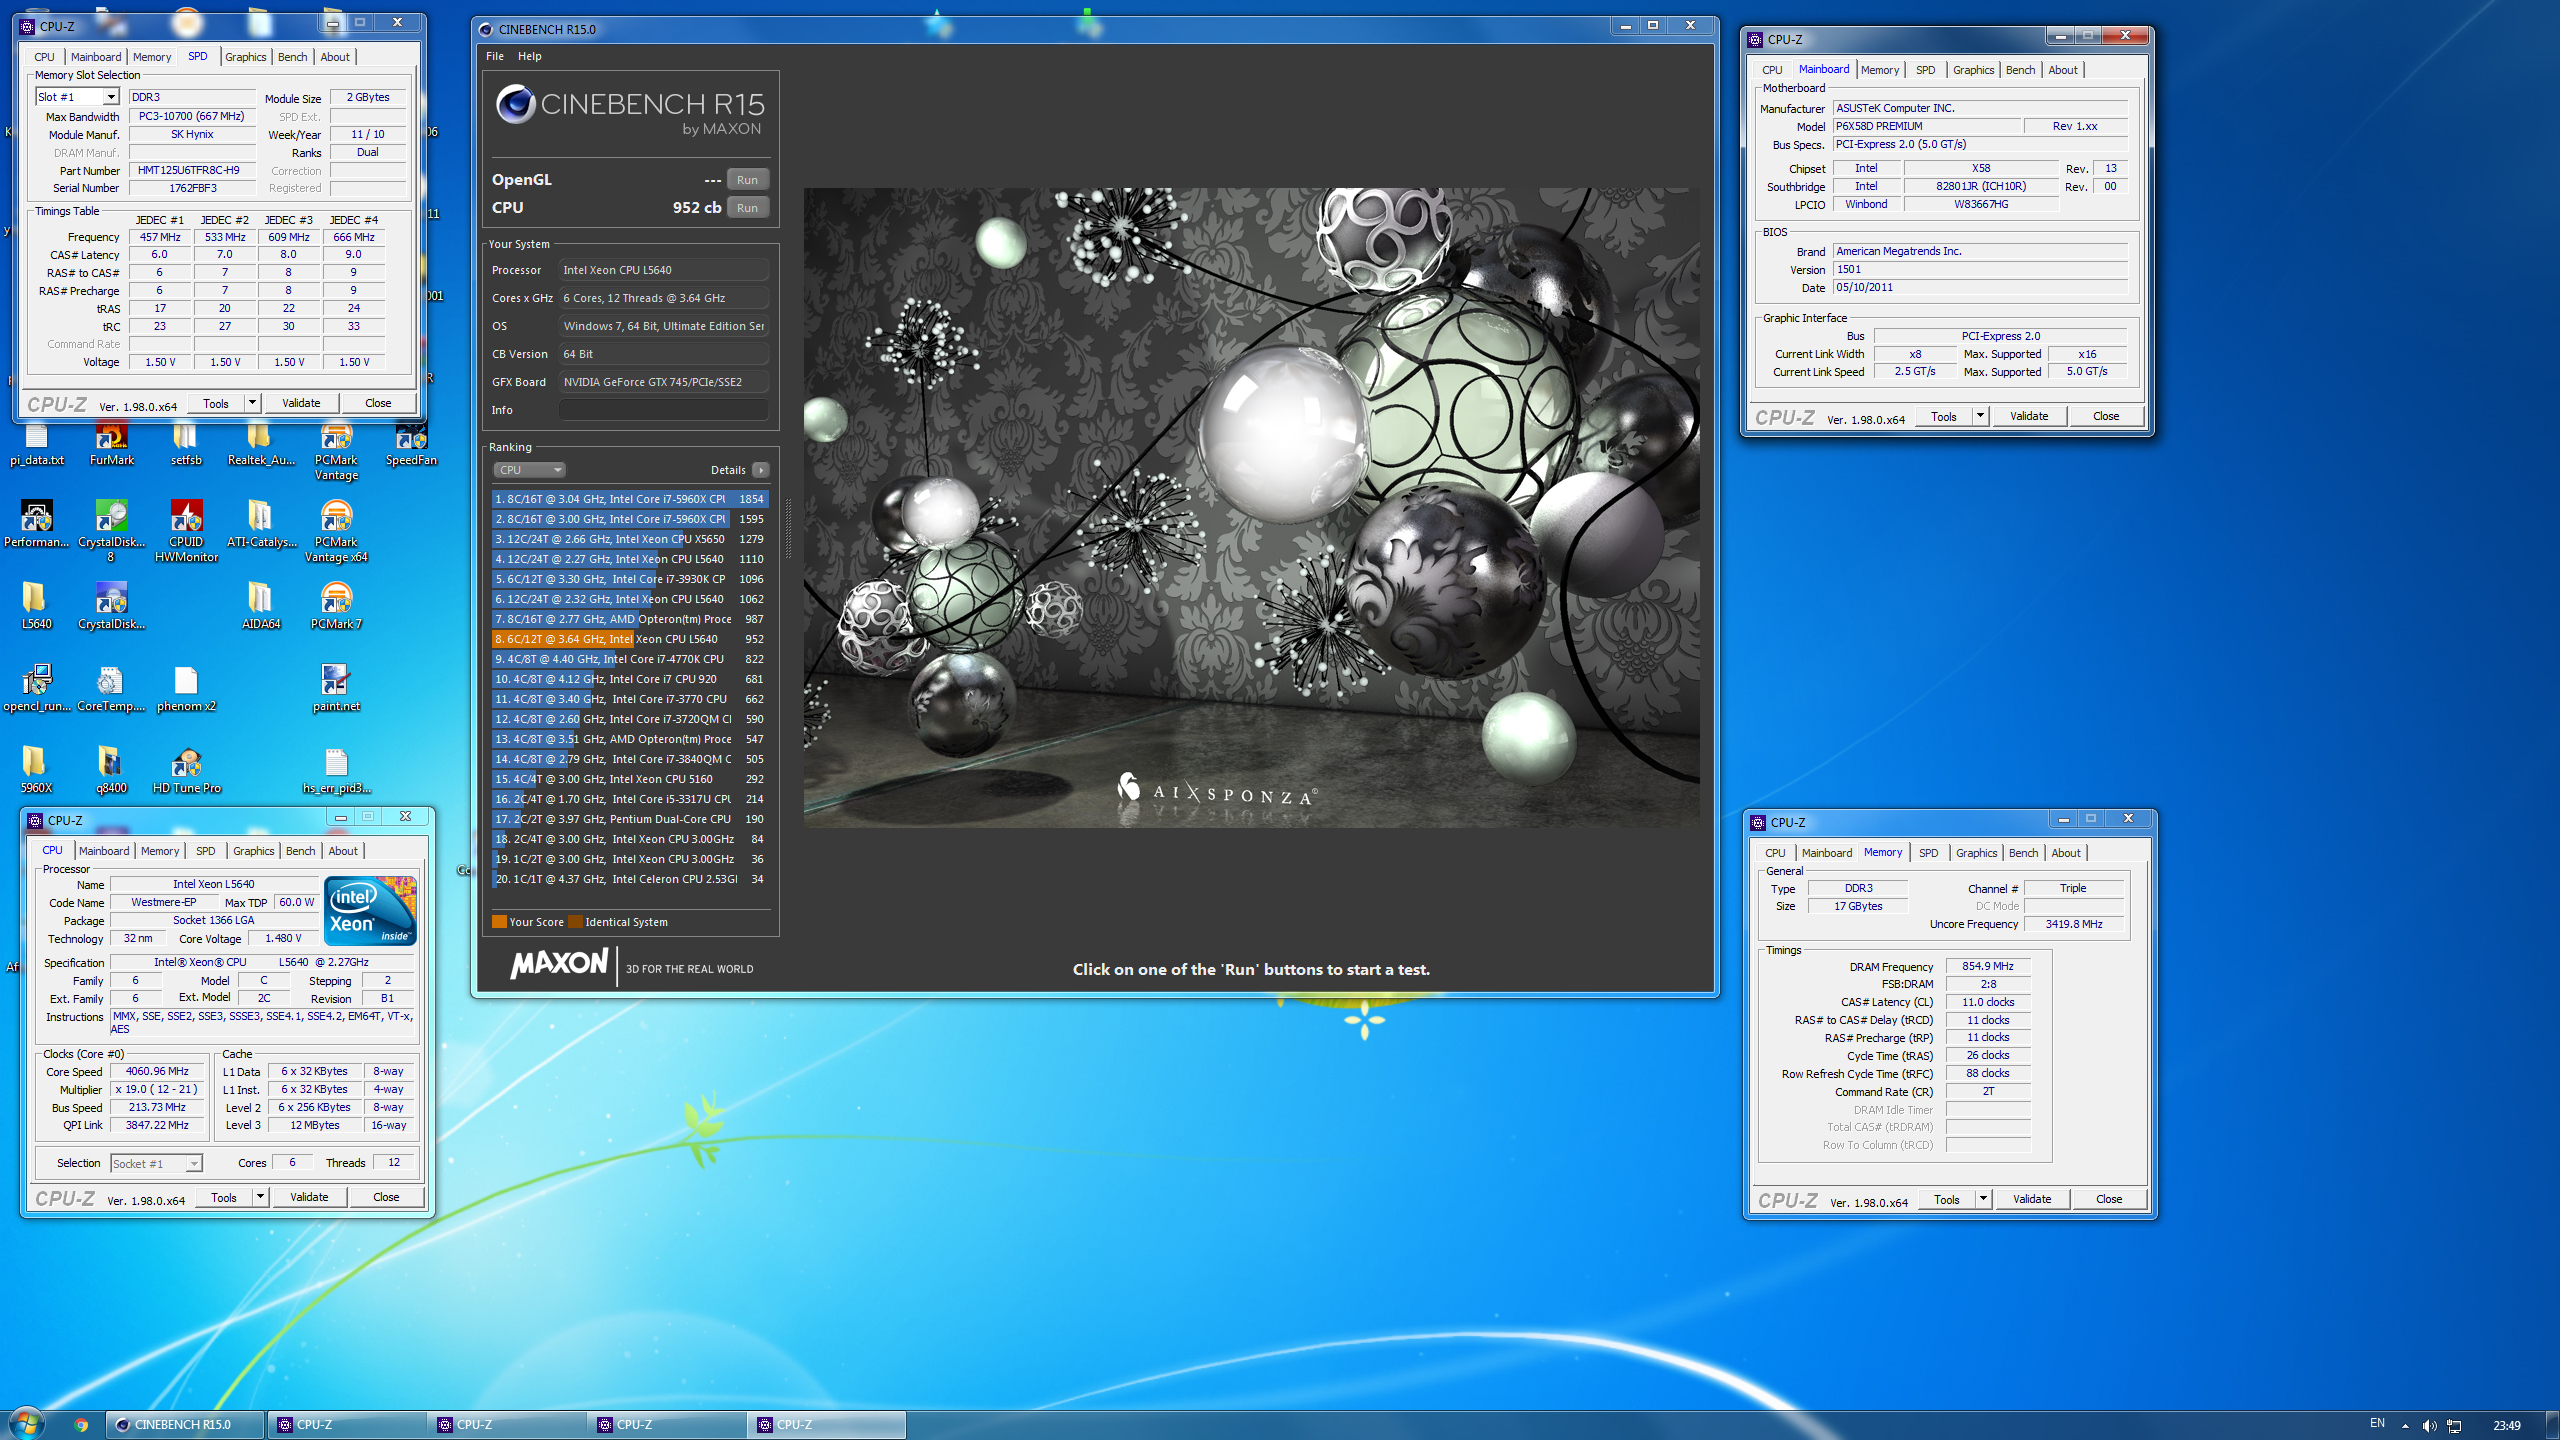Open the ATI-Catalys... folder
This screenshot has height=1440, width=2560.
tap(261, 525)
